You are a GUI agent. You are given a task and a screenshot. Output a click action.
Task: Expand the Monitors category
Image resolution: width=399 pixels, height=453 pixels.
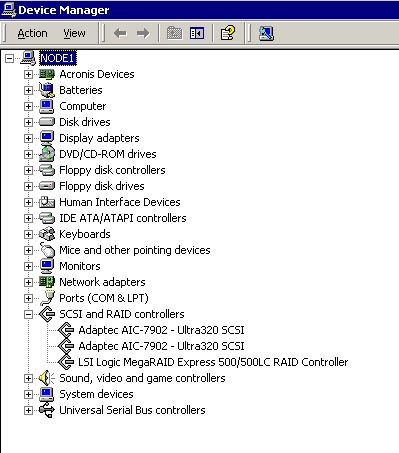tap(28, 266)
